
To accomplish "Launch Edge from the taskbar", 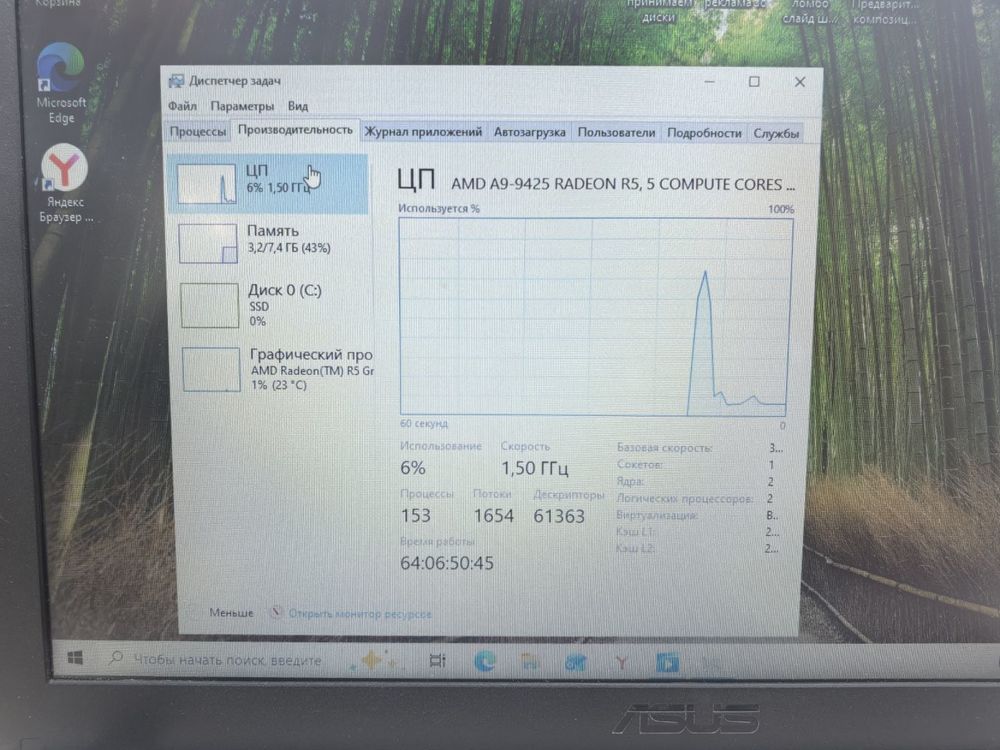I will click(x=485, y=661).
